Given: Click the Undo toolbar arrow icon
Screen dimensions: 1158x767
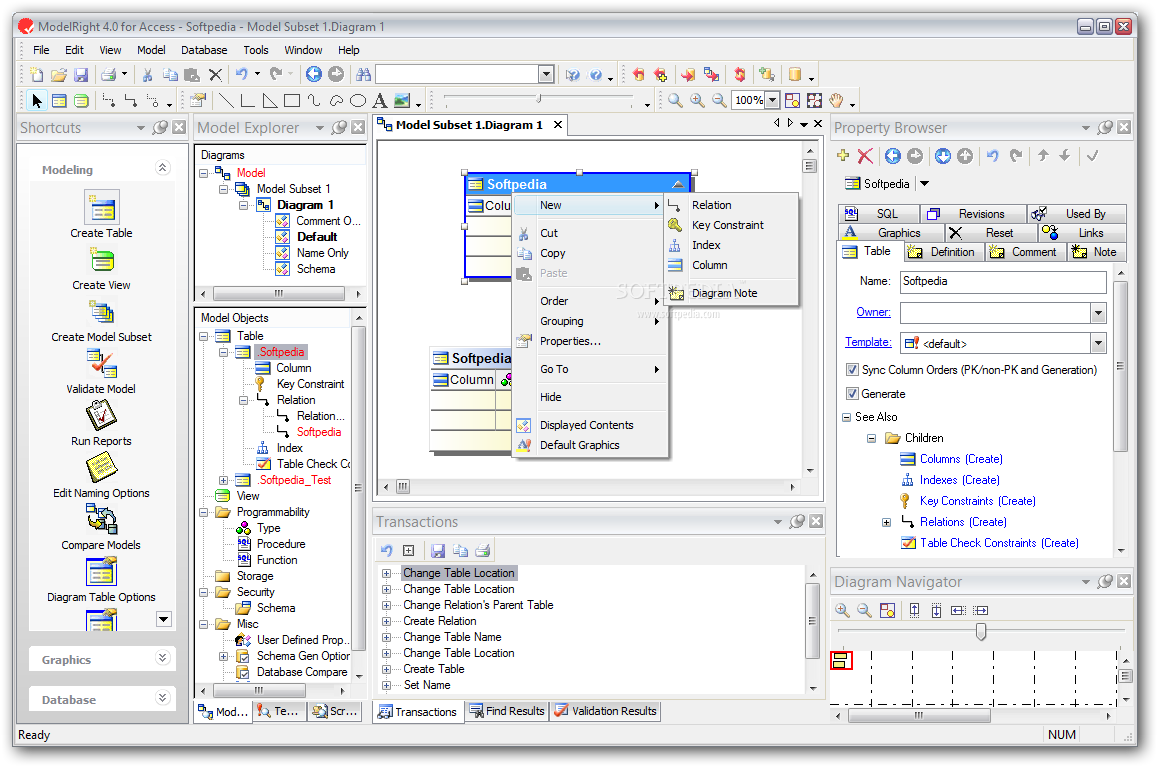Looking at the screenshot, I should (241, 74).
